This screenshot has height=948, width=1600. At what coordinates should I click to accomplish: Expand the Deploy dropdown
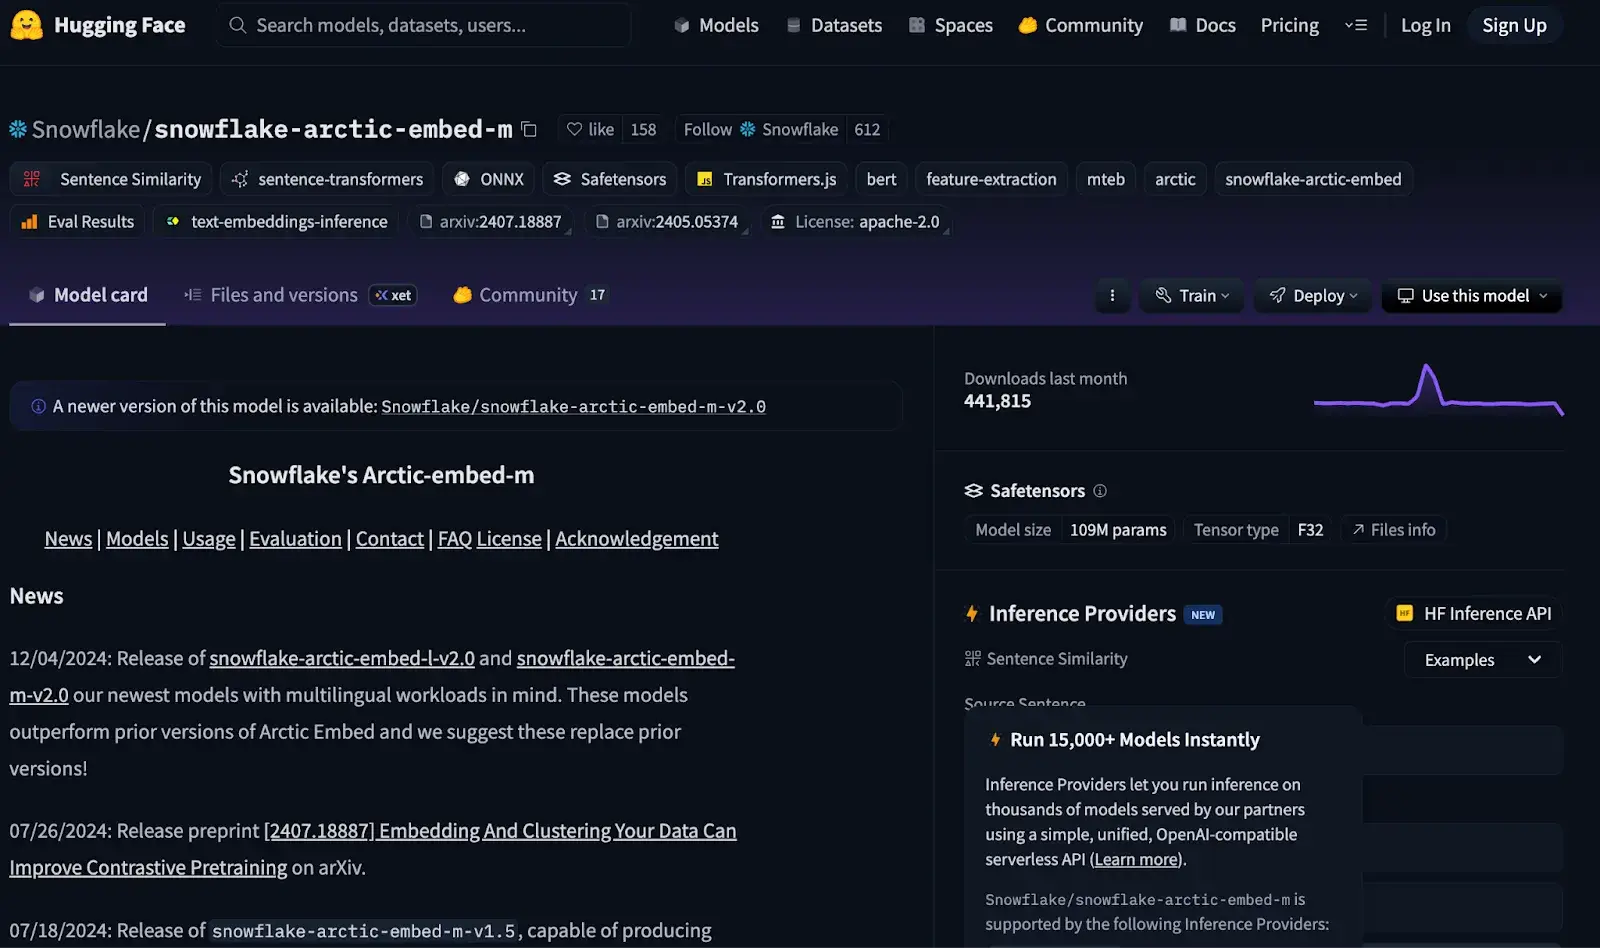click(x=1313, y=295)
